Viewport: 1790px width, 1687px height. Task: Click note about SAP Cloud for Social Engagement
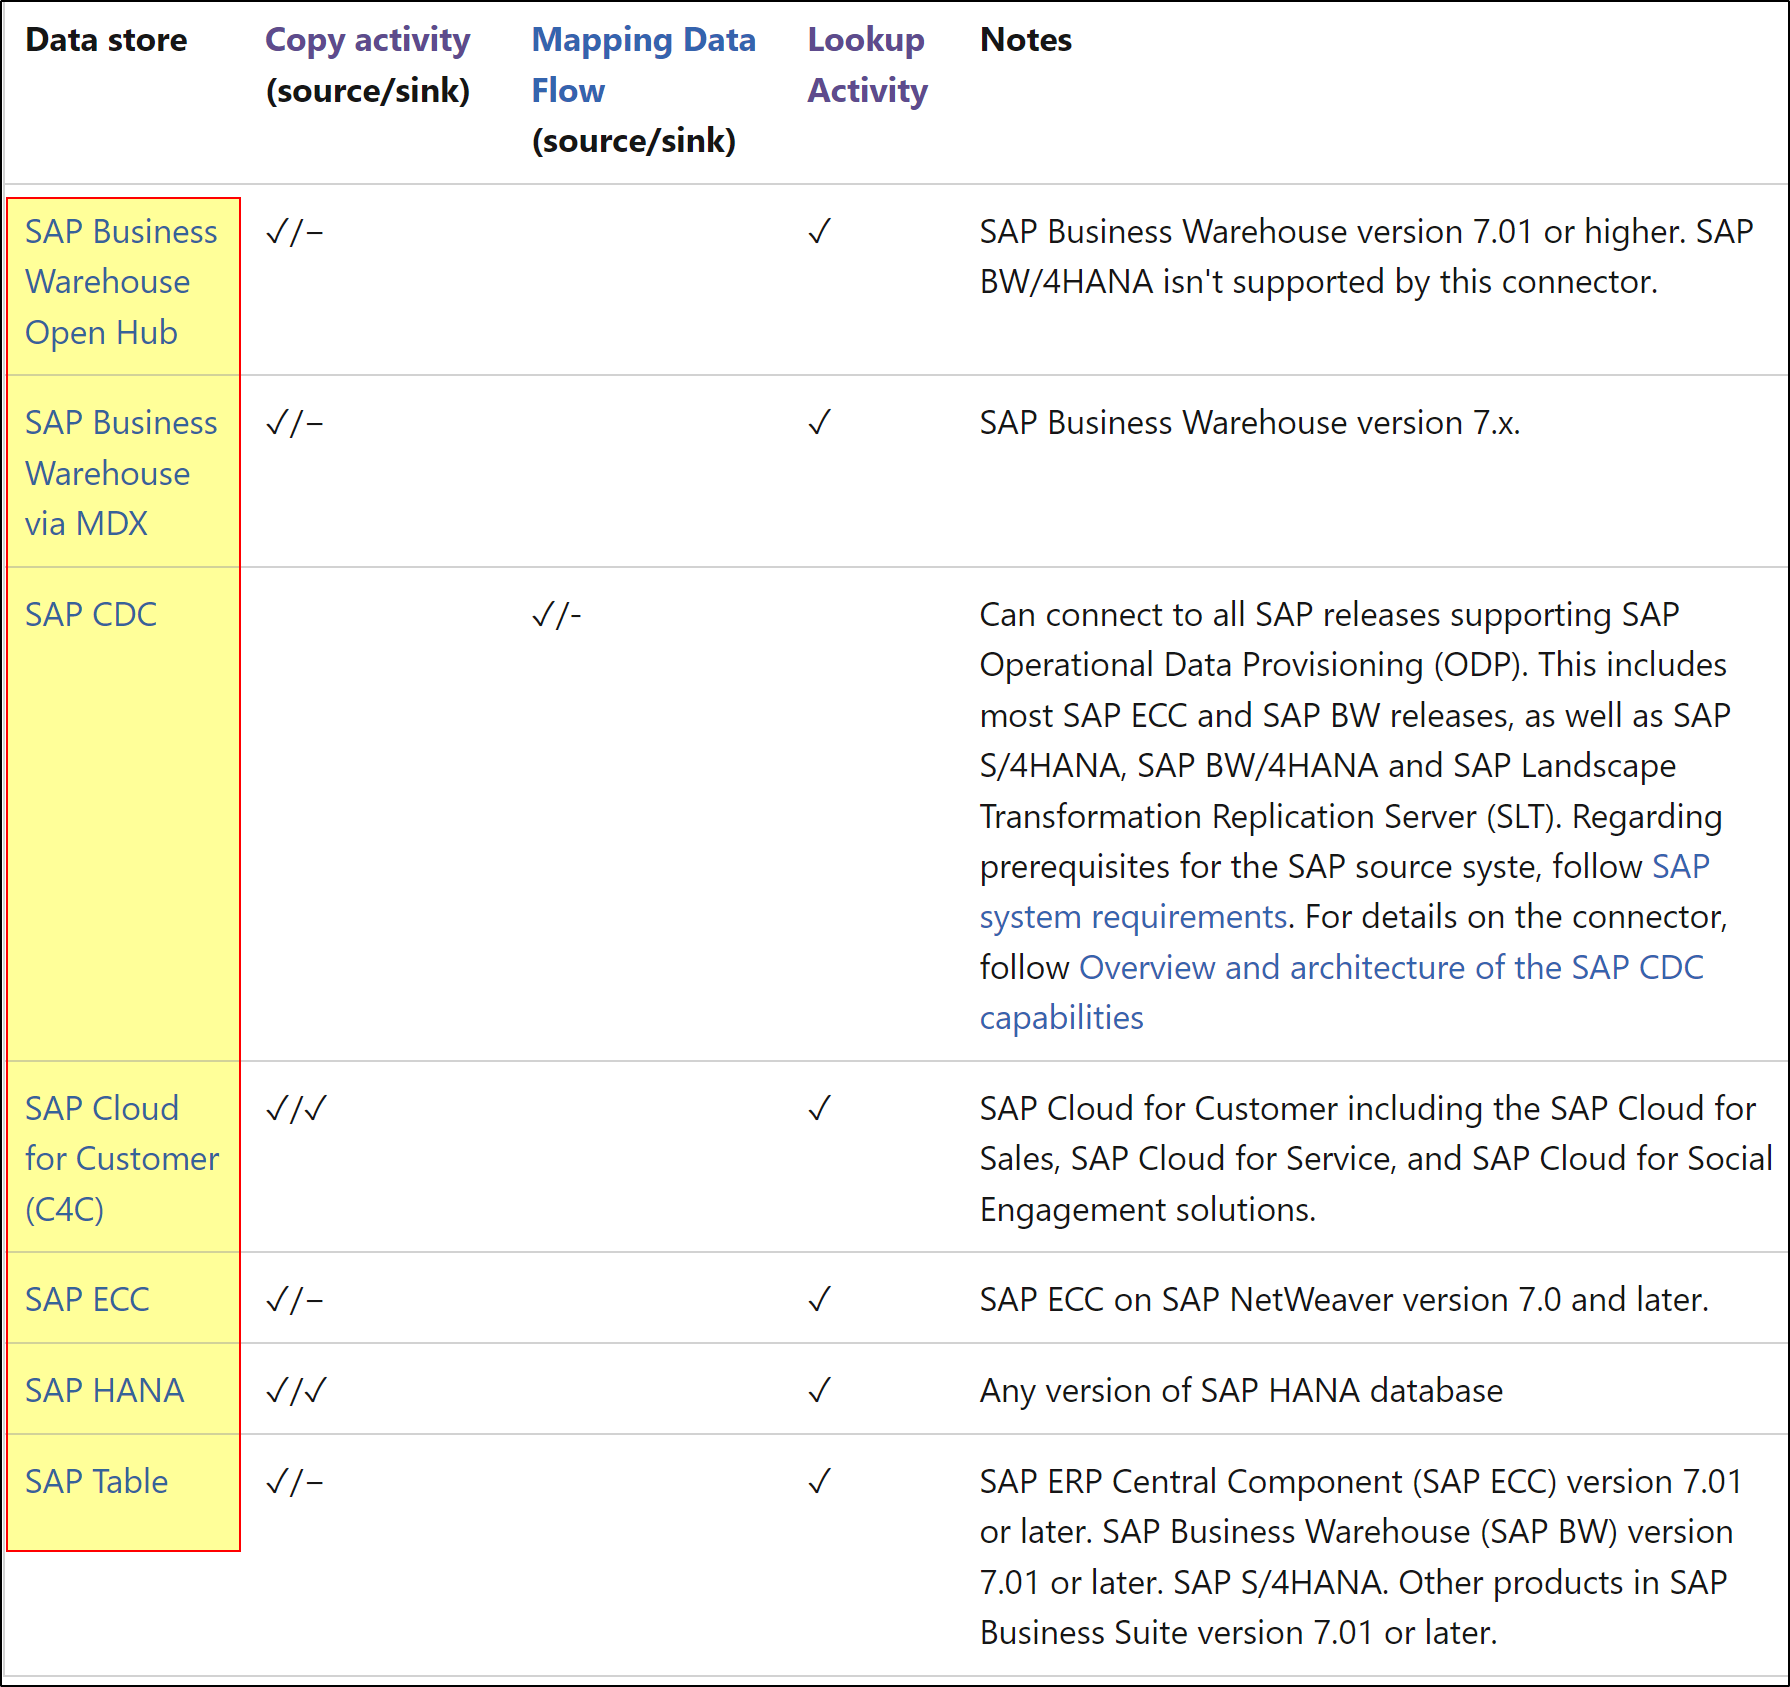pos(1376,1159)
